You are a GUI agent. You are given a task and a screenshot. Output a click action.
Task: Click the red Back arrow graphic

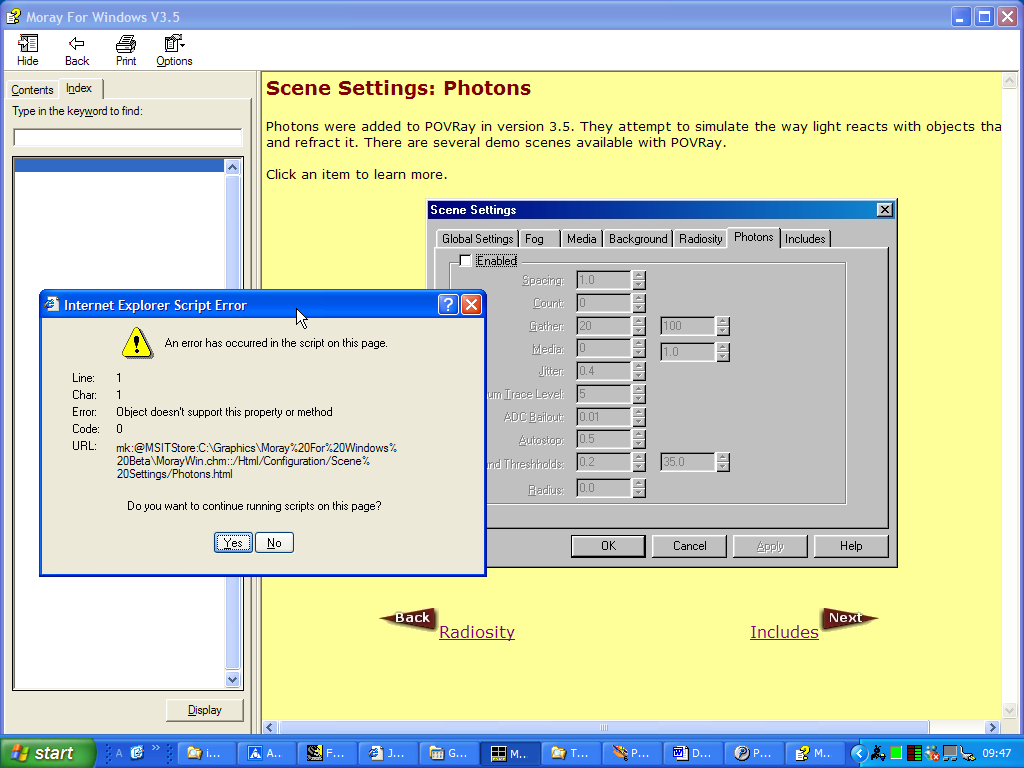point(410,618)
